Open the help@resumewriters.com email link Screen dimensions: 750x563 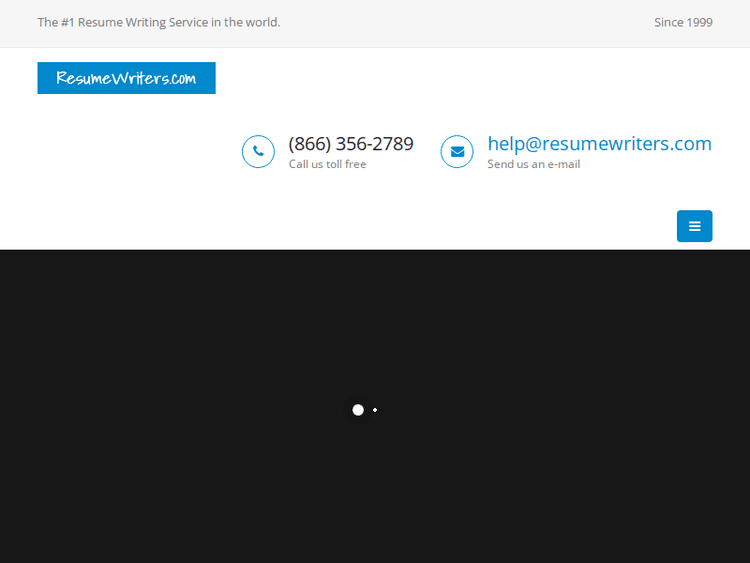pos(599,144)
